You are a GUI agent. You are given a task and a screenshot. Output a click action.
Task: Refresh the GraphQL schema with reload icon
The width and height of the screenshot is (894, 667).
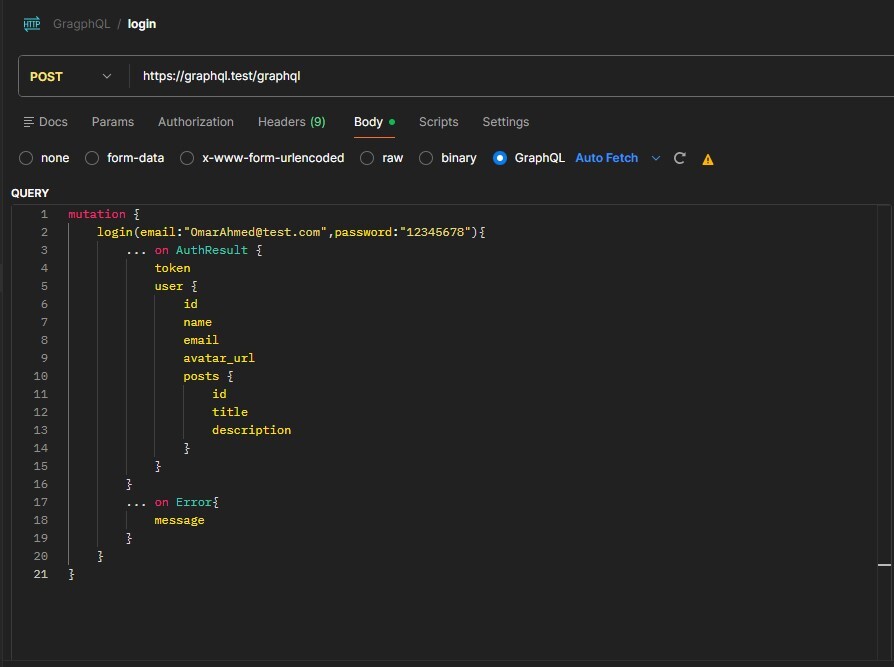pyautogui.click(x=679, y=158)
